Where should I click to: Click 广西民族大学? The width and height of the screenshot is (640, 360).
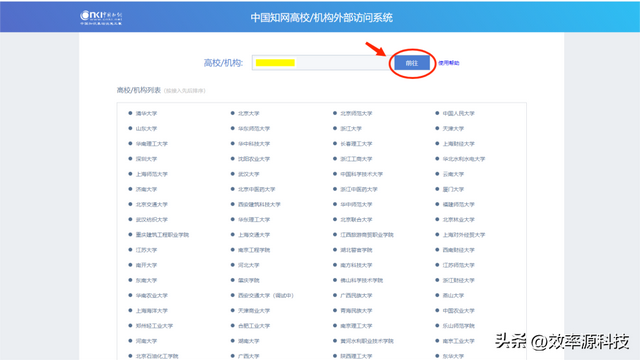pyautogui.click(x=356, y=296)
